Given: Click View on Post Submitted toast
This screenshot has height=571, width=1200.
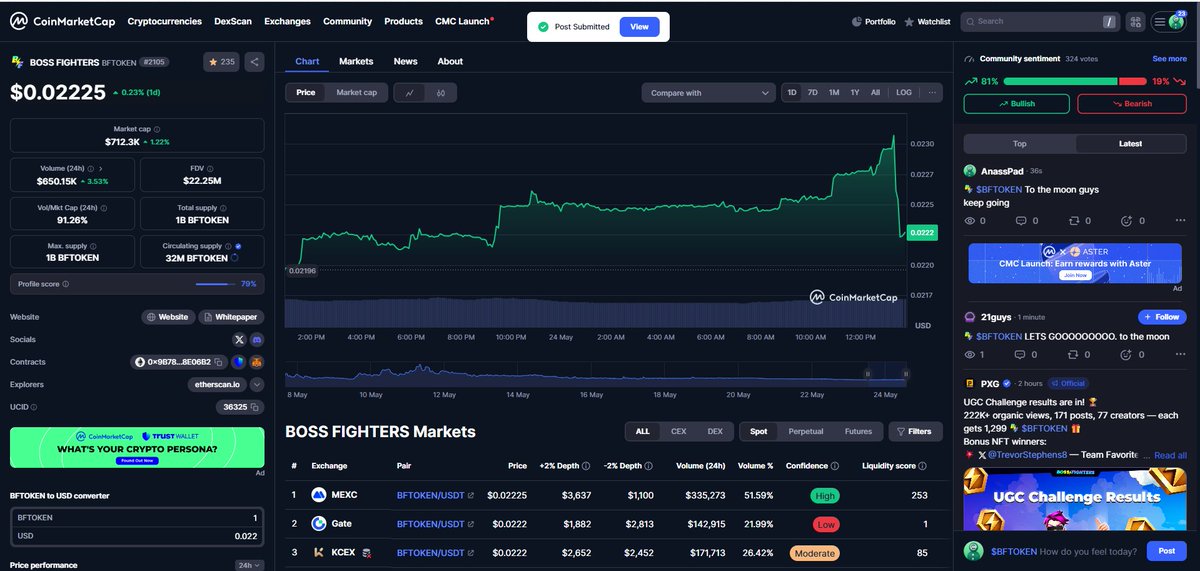Looking at the screenshot, I should pyautogui.click(x=639, y=27).
